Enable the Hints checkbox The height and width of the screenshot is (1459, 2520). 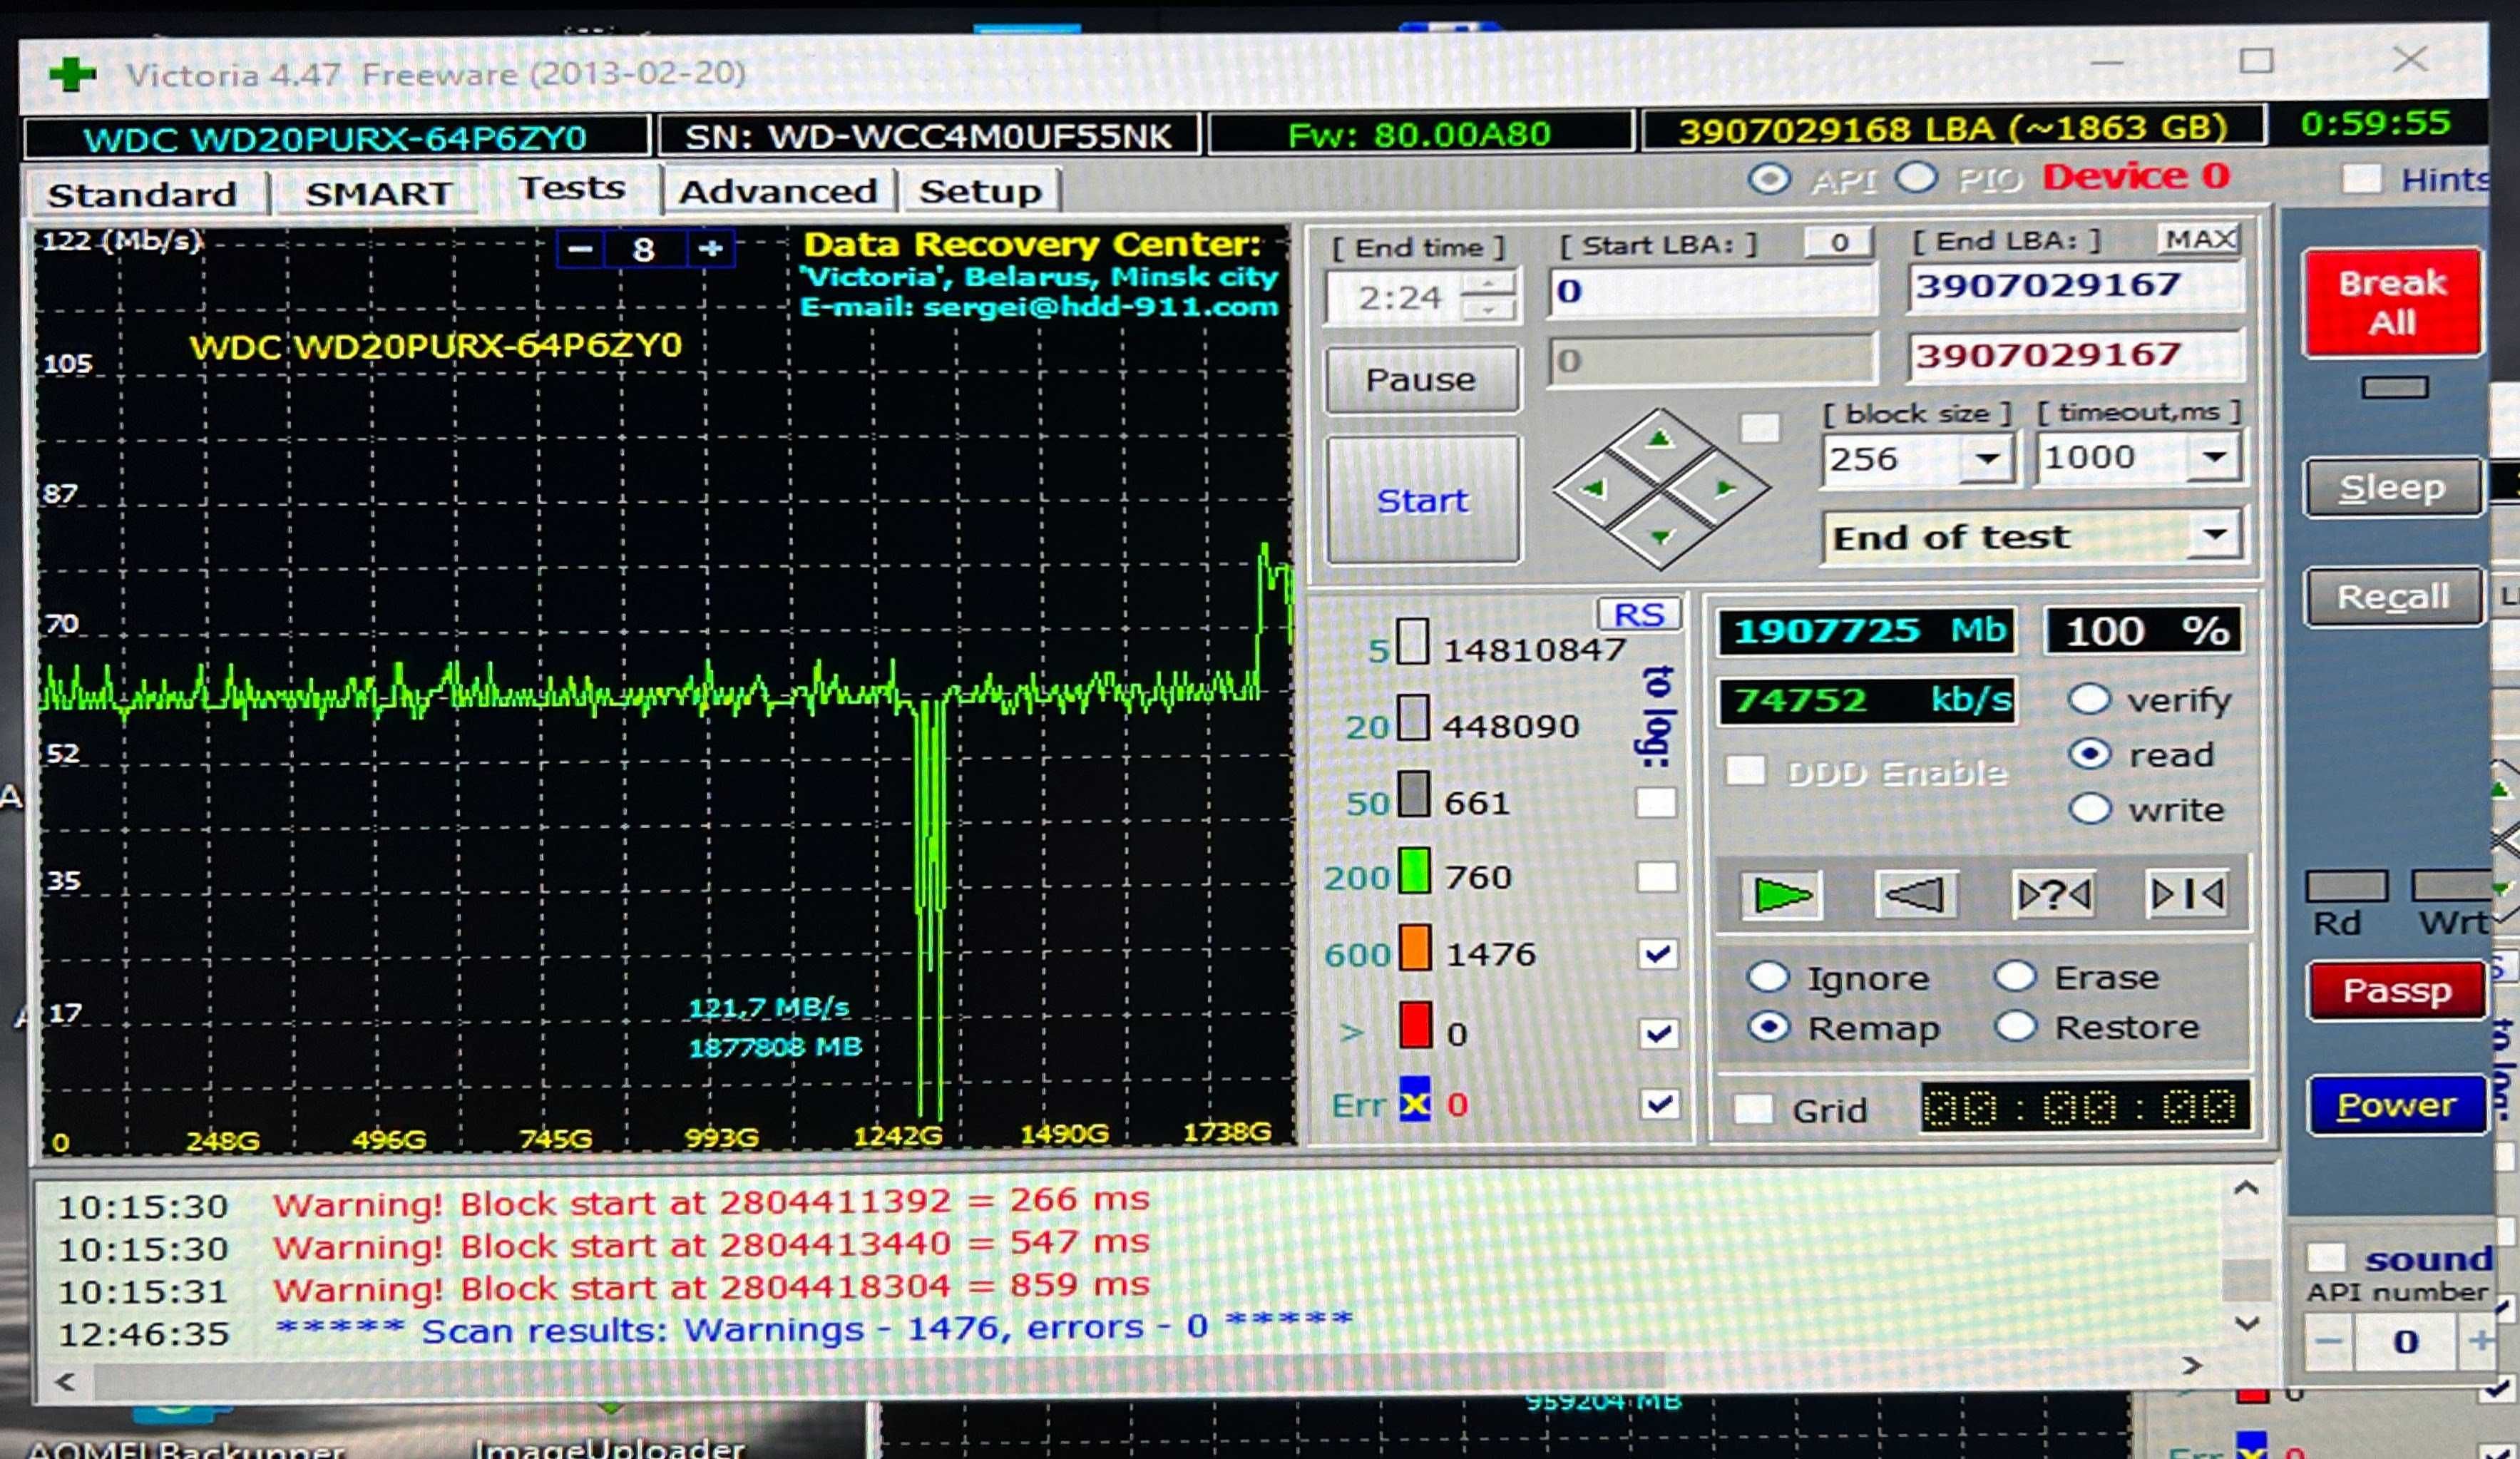(2362, 180)
